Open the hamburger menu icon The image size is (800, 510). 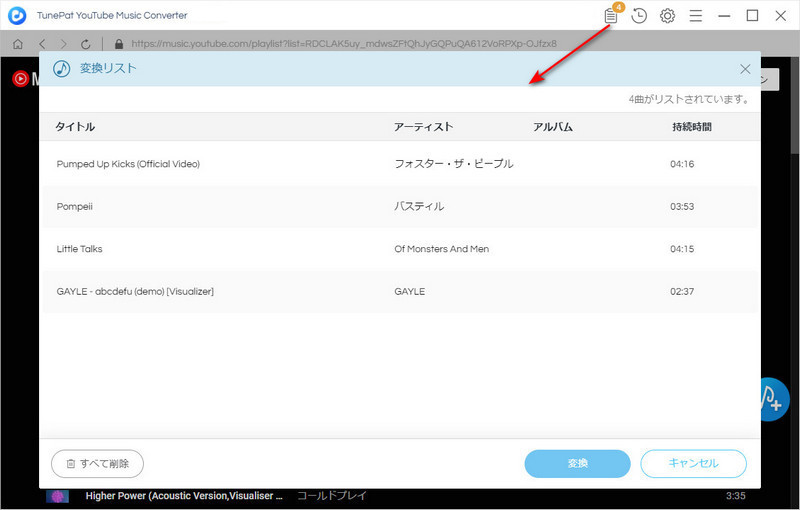click(696, 16)
